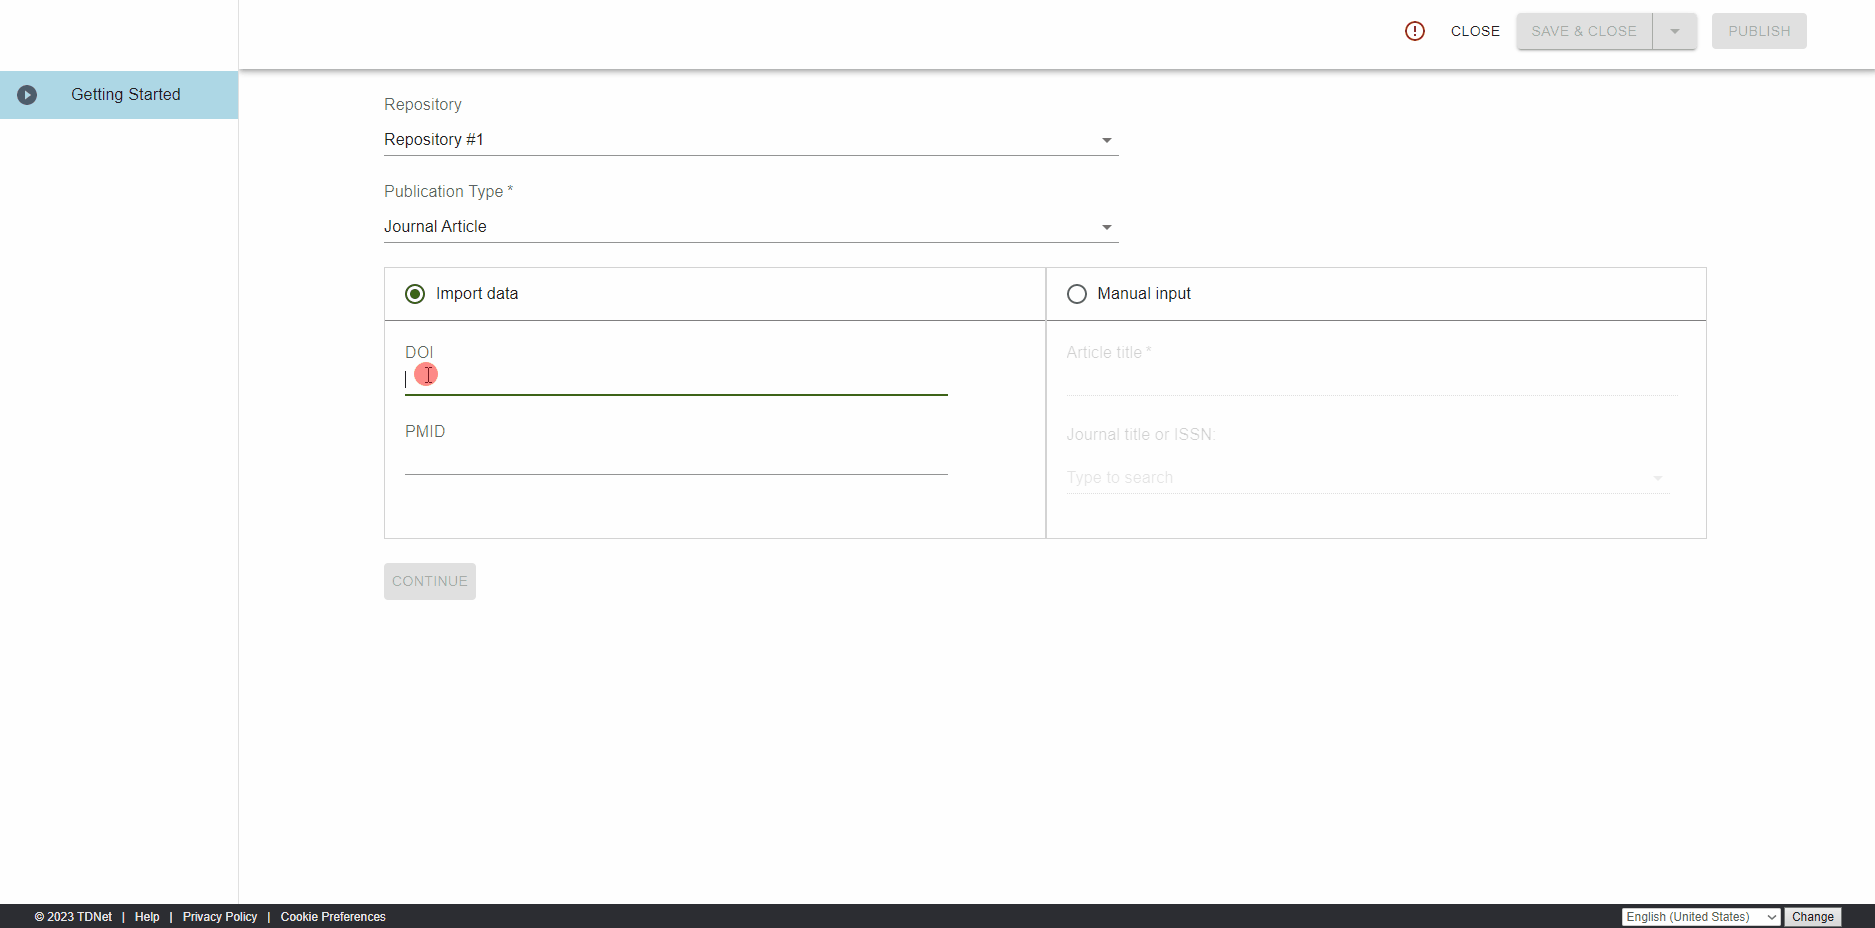Click SAVE & CLOSE
The width and height of the screenshot is (1875, 928).
click(x=1583, y=31)
